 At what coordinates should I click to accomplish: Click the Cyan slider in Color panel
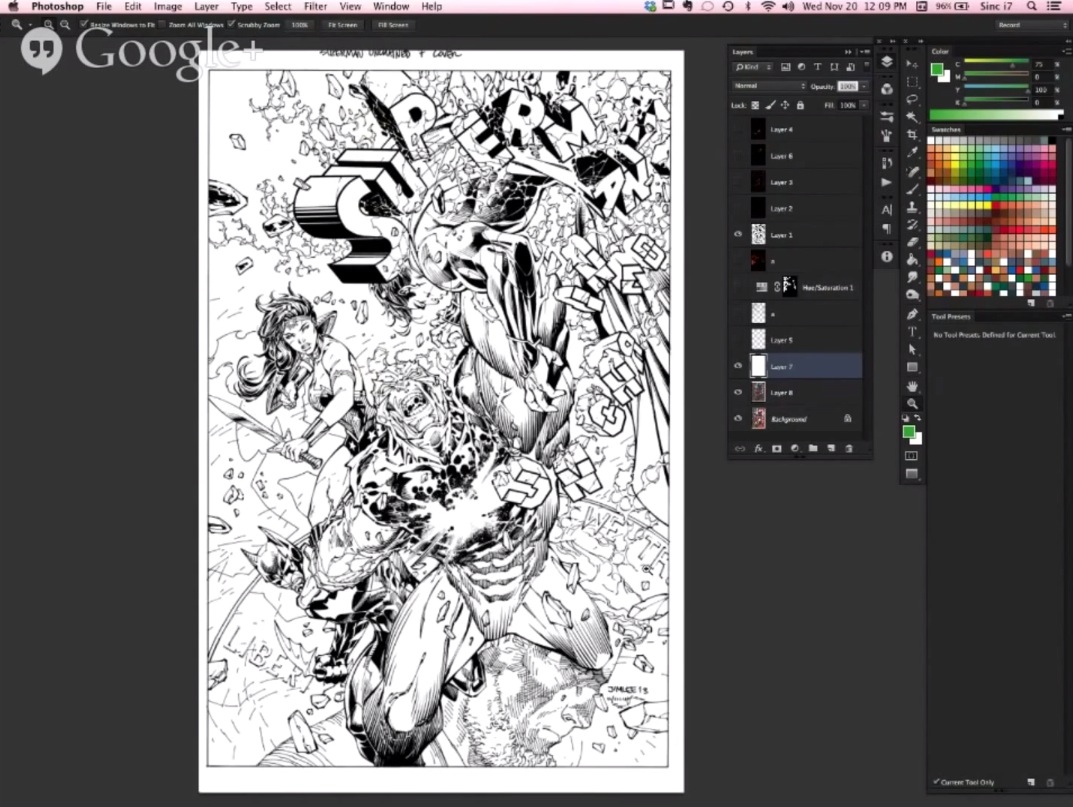[996, 64]
